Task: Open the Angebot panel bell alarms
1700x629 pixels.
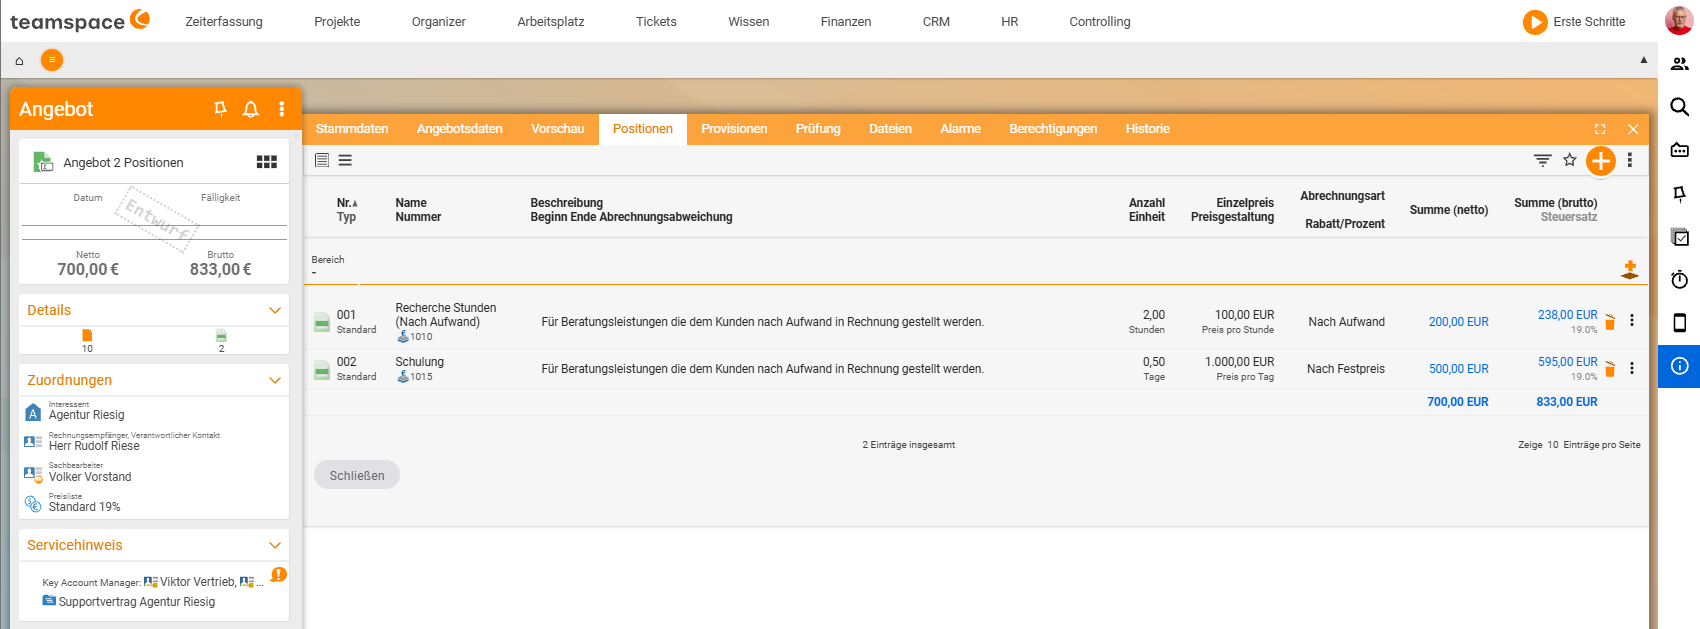Action: (251, 109)
